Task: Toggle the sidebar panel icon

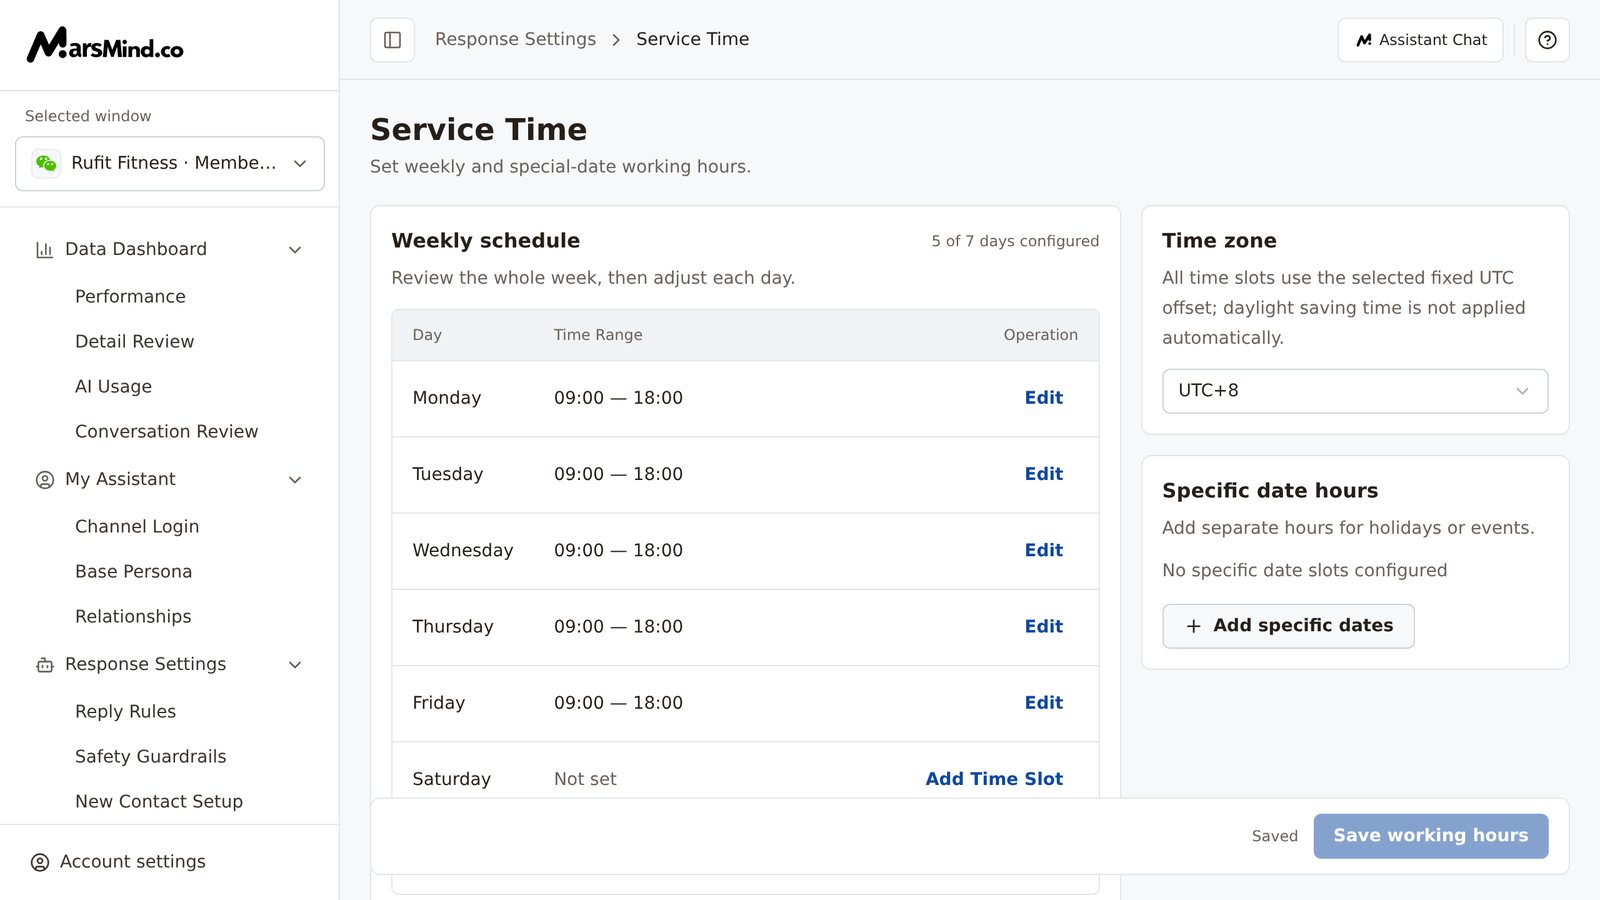Action: pos(392,40)
